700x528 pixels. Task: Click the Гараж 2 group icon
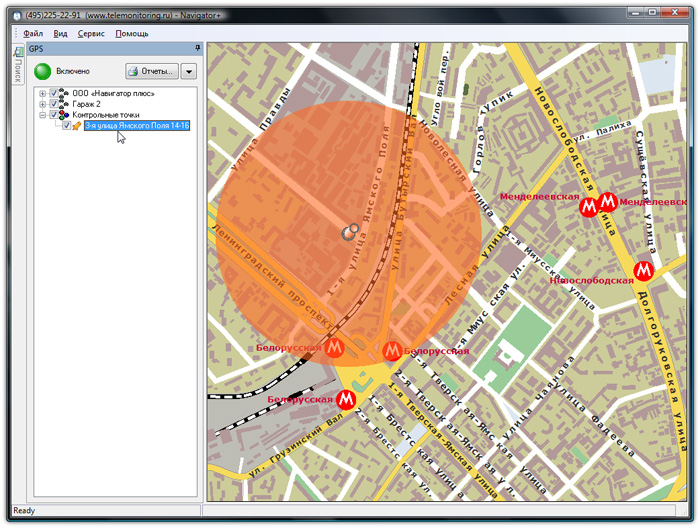(65, 104)
